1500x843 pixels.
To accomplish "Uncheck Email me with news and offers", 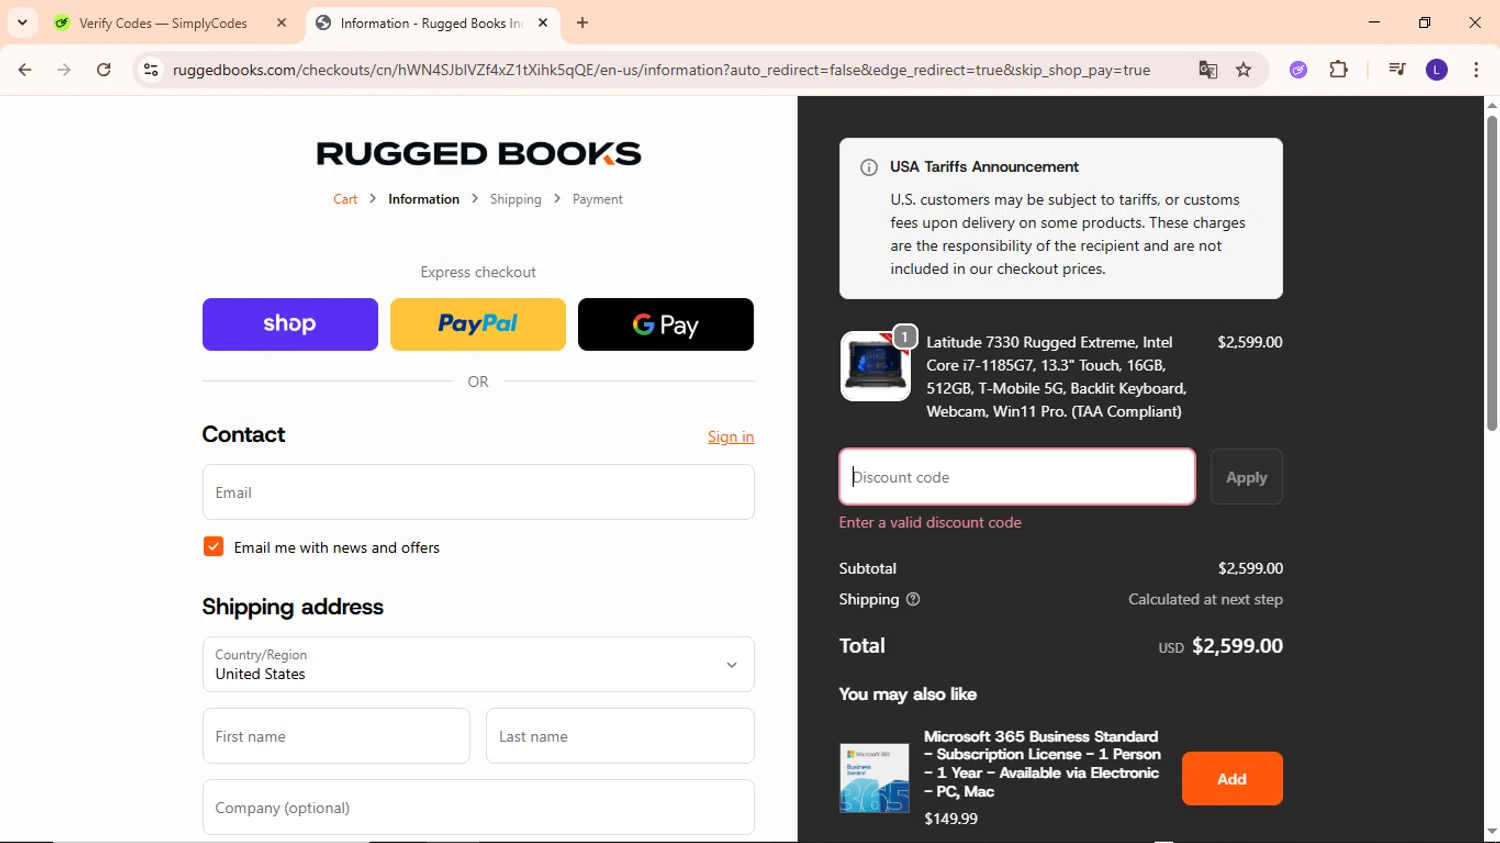I will [213, 547].
